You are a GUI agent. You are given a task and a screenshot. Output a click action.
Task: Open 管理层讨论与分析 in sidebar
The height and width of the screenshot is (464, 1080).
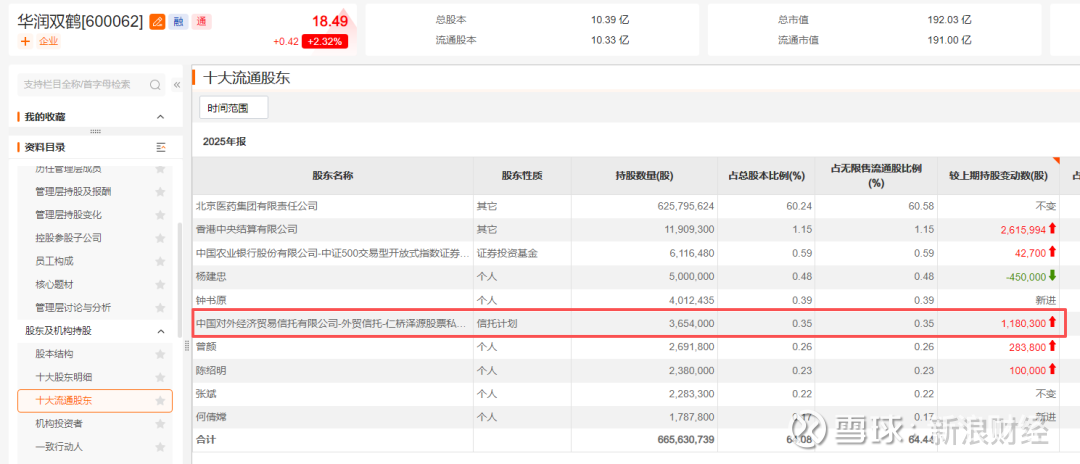pos(72,308)
